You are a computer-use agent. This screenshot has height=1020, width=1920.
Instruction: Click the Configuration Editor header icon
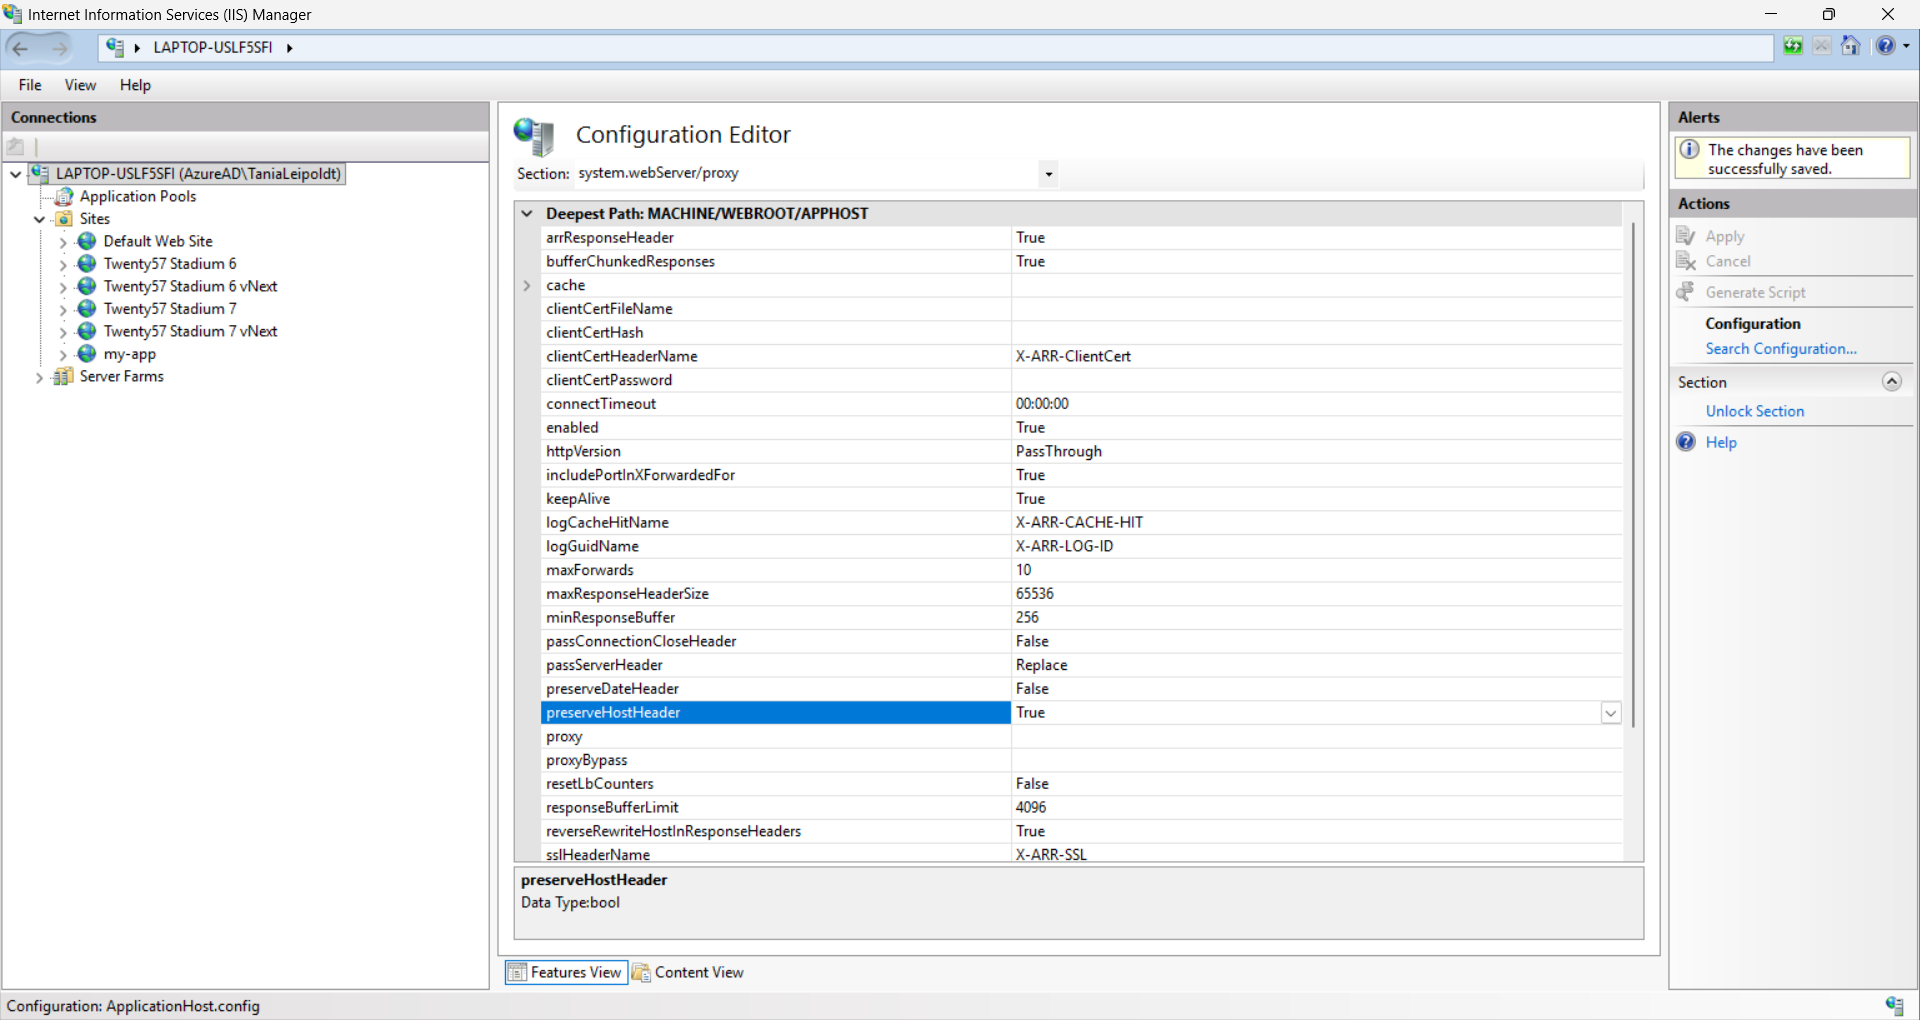click(x=534, y=136)
